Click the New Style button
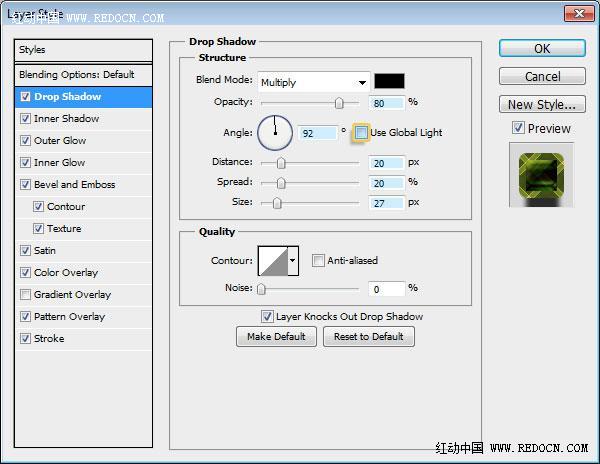Viewport: 600px width, 464px height. (542, 104)
